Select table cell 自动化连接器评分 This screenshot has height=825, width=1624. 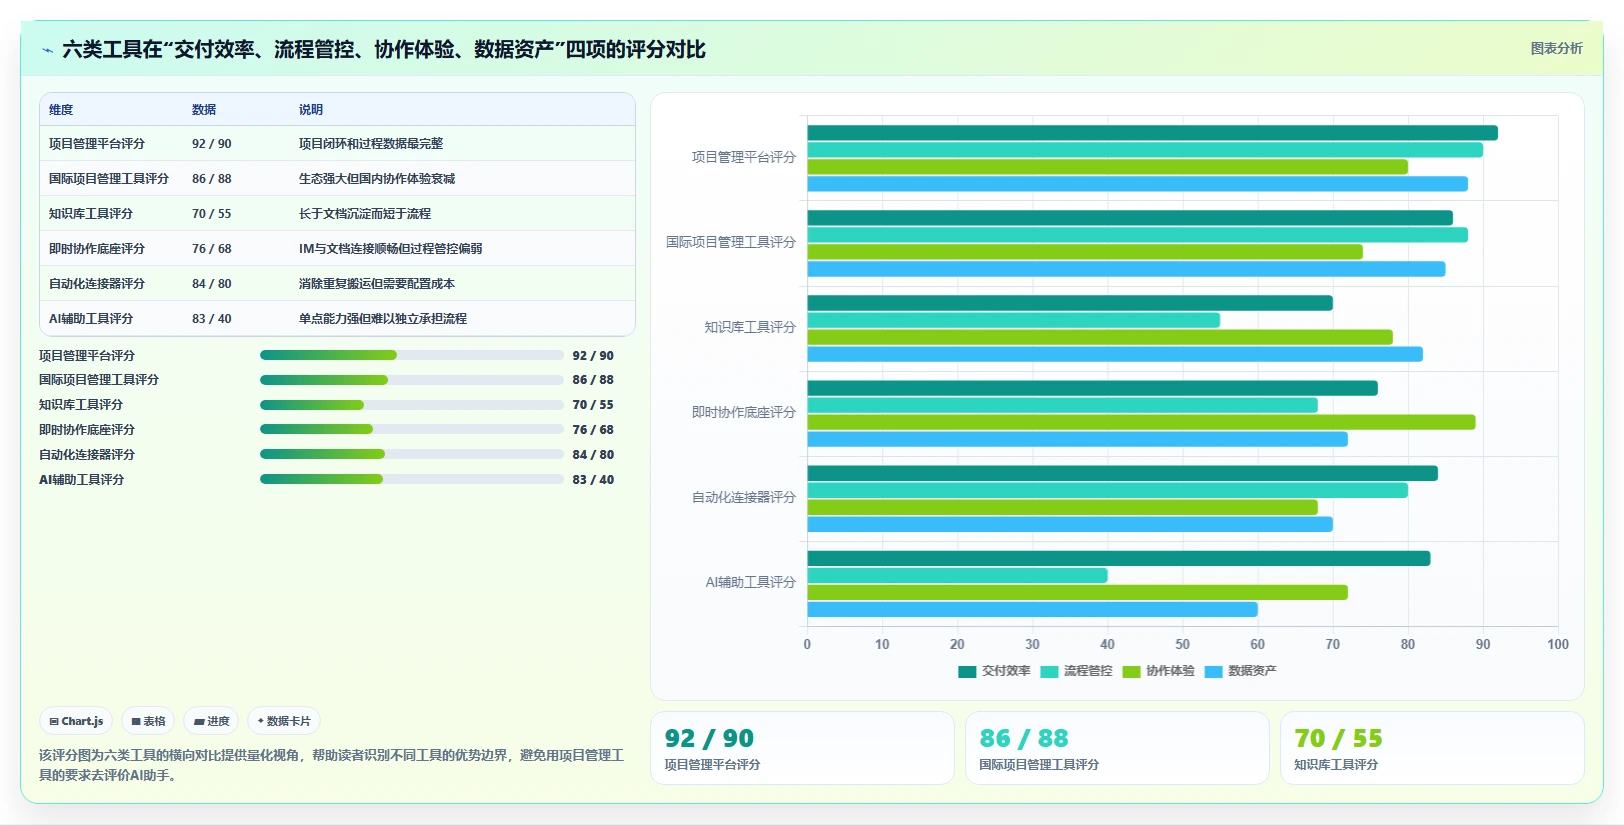97,284
